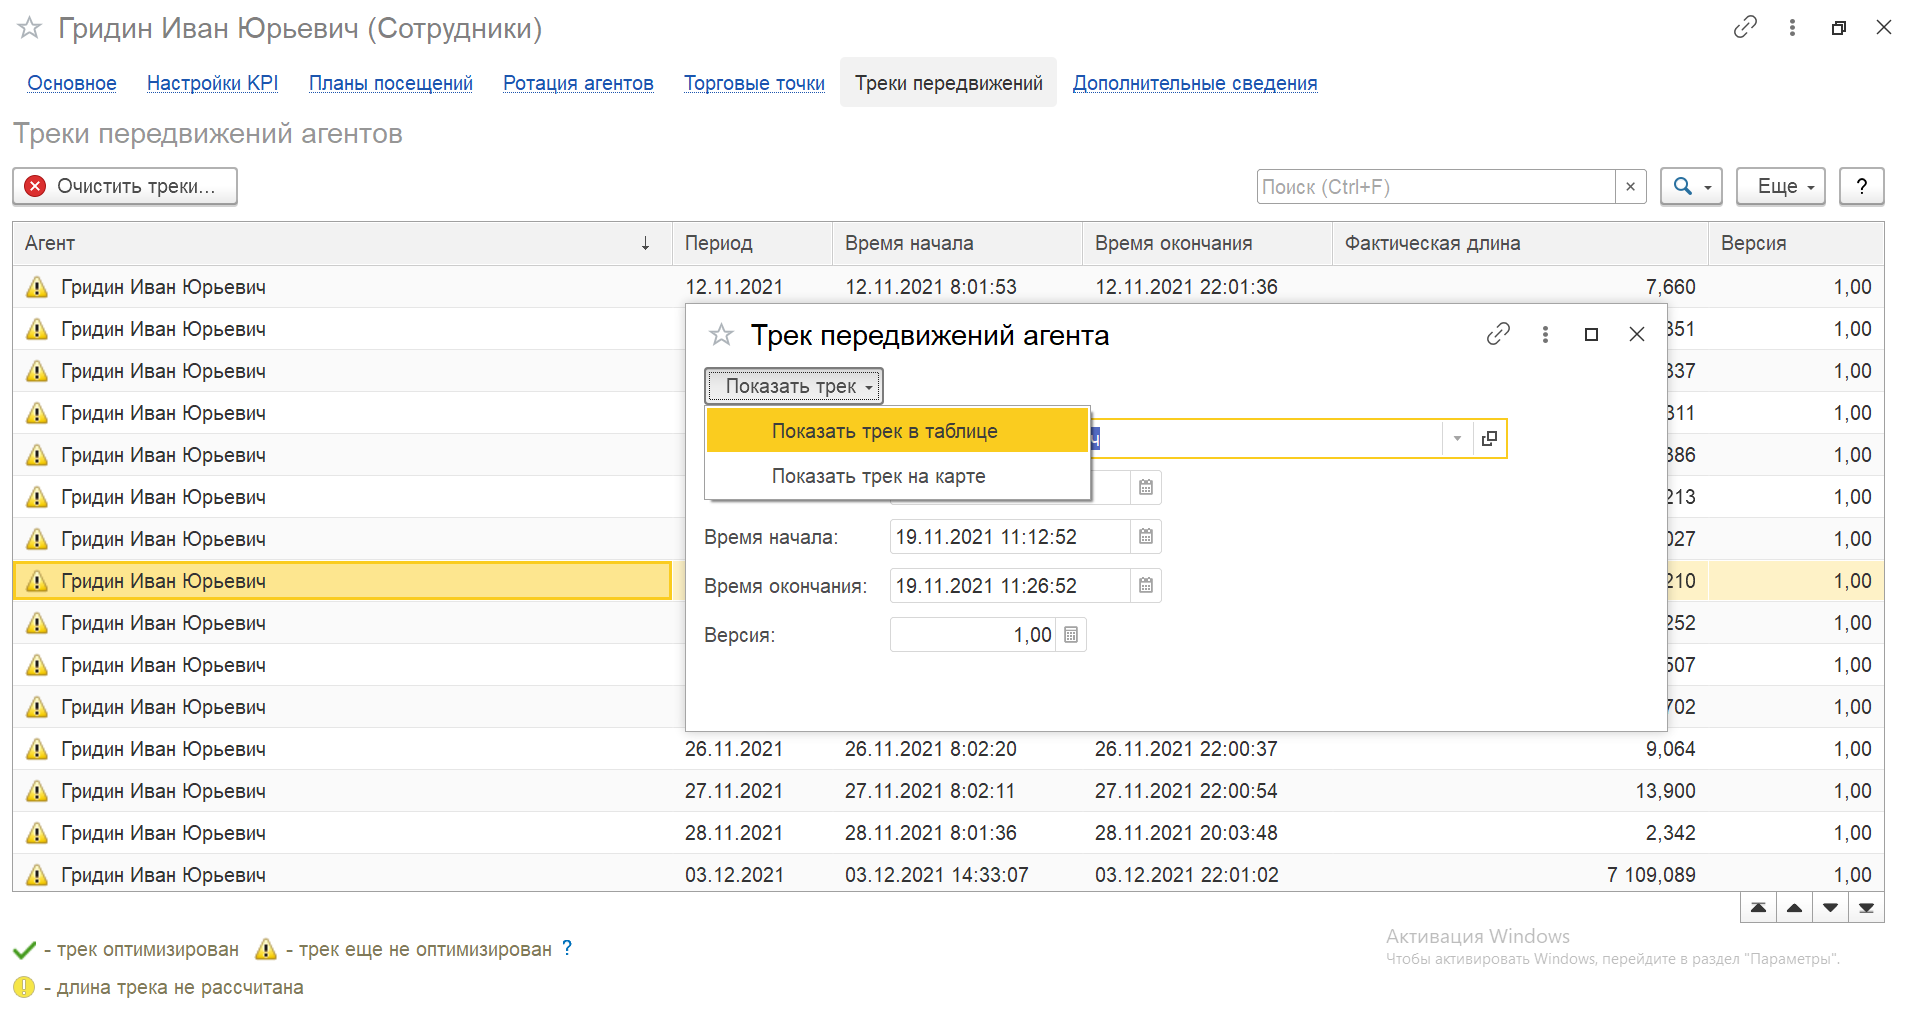Click into the Поиск search field
1913x1009 pixels.
1435,187
